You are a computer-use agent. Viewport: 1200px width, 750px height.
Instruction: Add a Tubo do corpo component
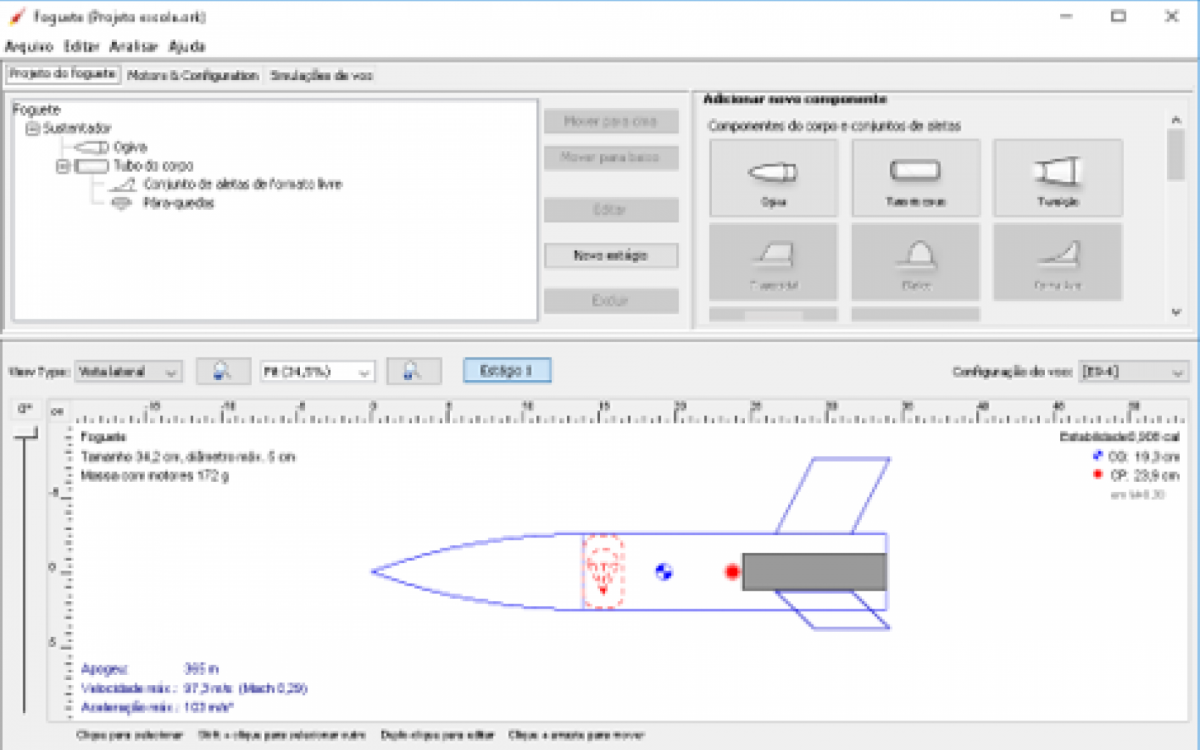point(915,178)
